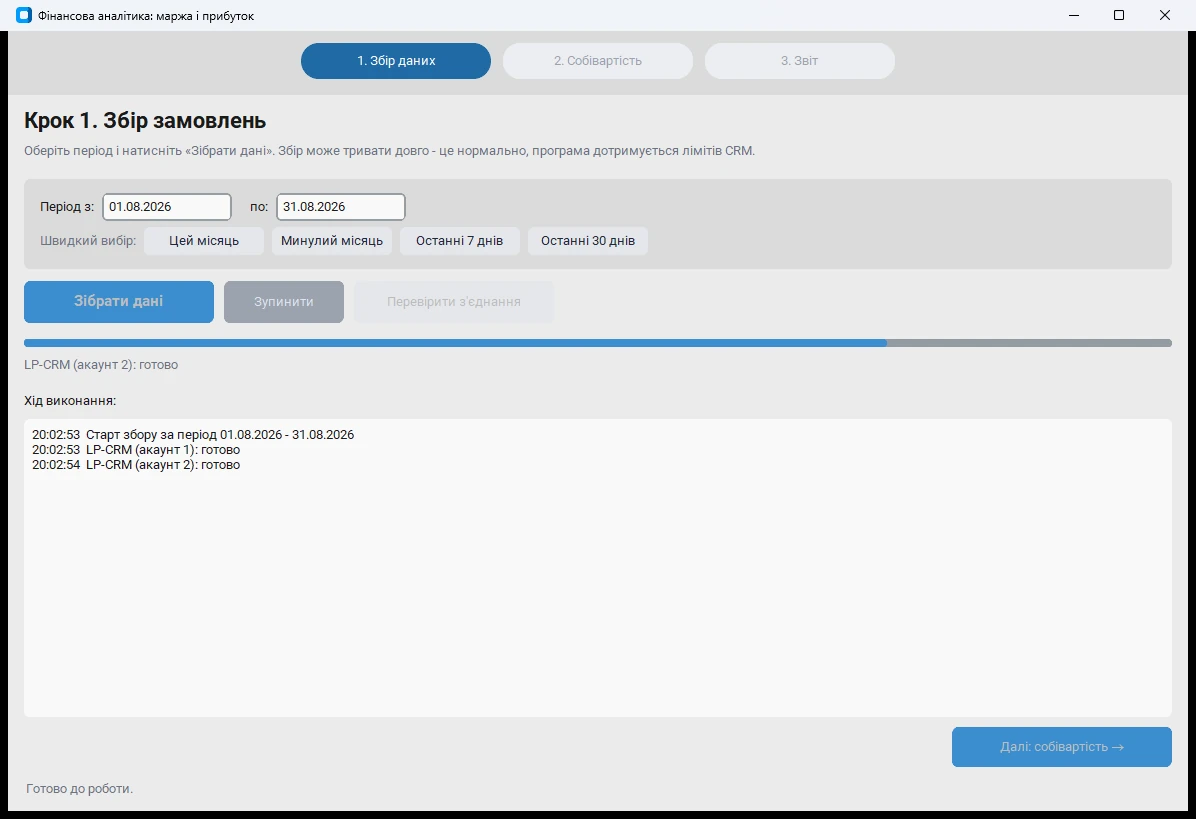Select the 'Цей місяць' quick range
Screen dimensions: 1196x819
[204, 241]
